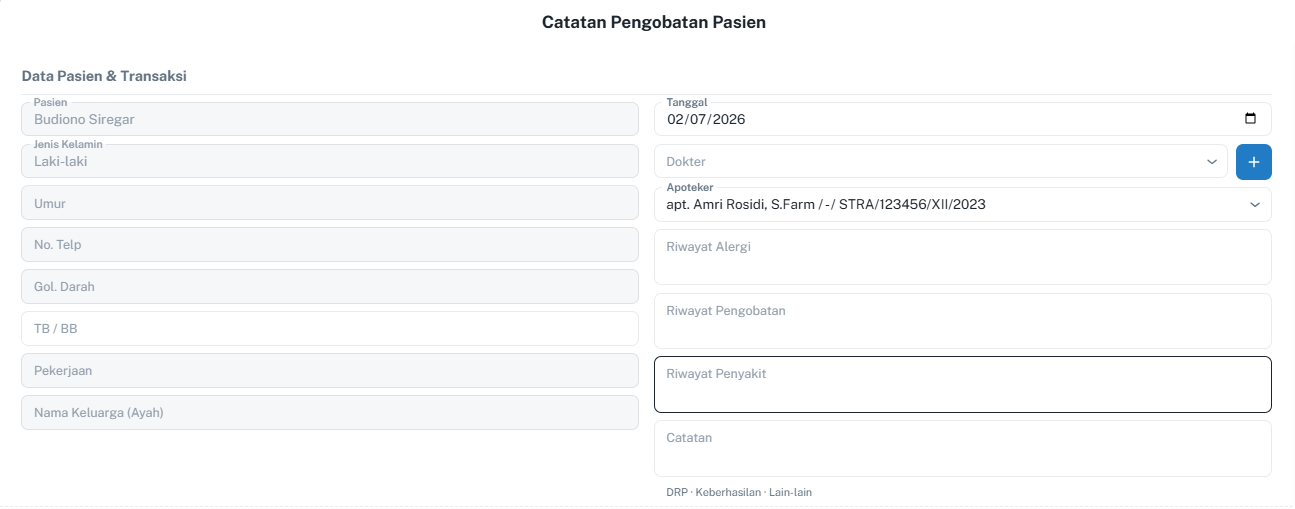Image resolution: width=1295 pixels, height=509 pixels.
Task: Click the Umur input field
Action: (x=330, y=203)
